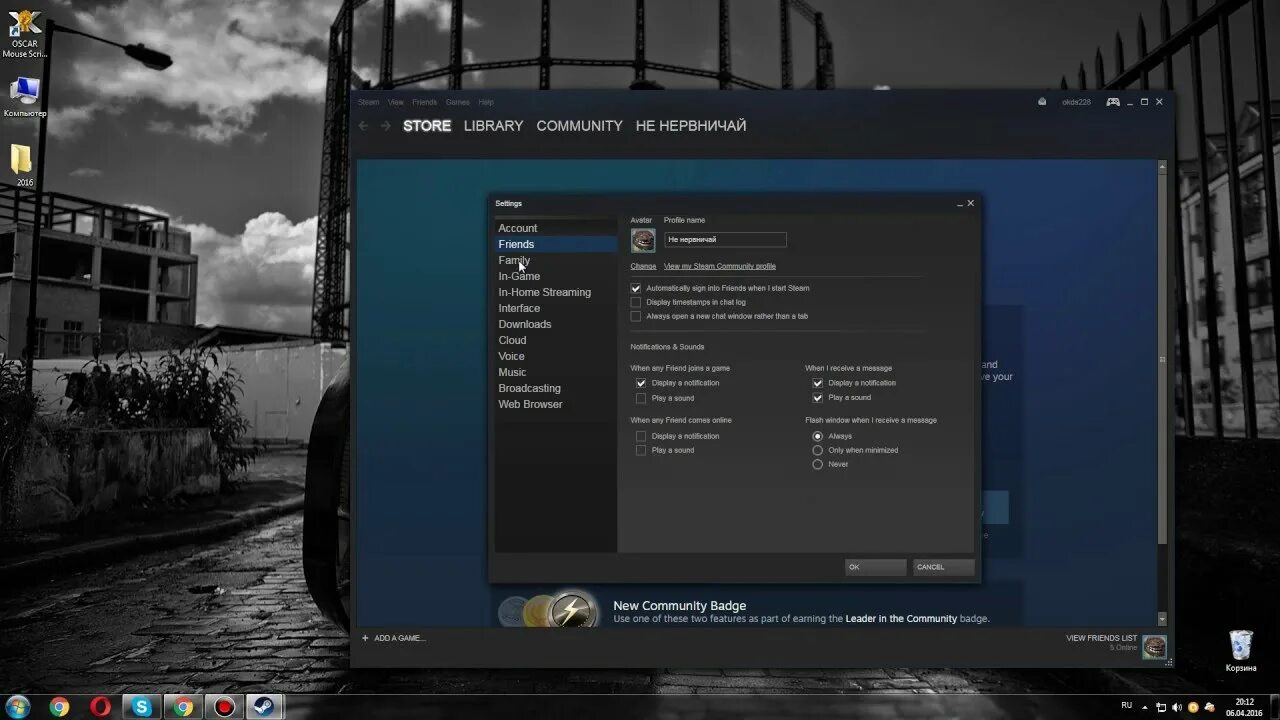Open Steam menu in menu bar
The height and width of the screenshot is (720, 1280).
369,102
